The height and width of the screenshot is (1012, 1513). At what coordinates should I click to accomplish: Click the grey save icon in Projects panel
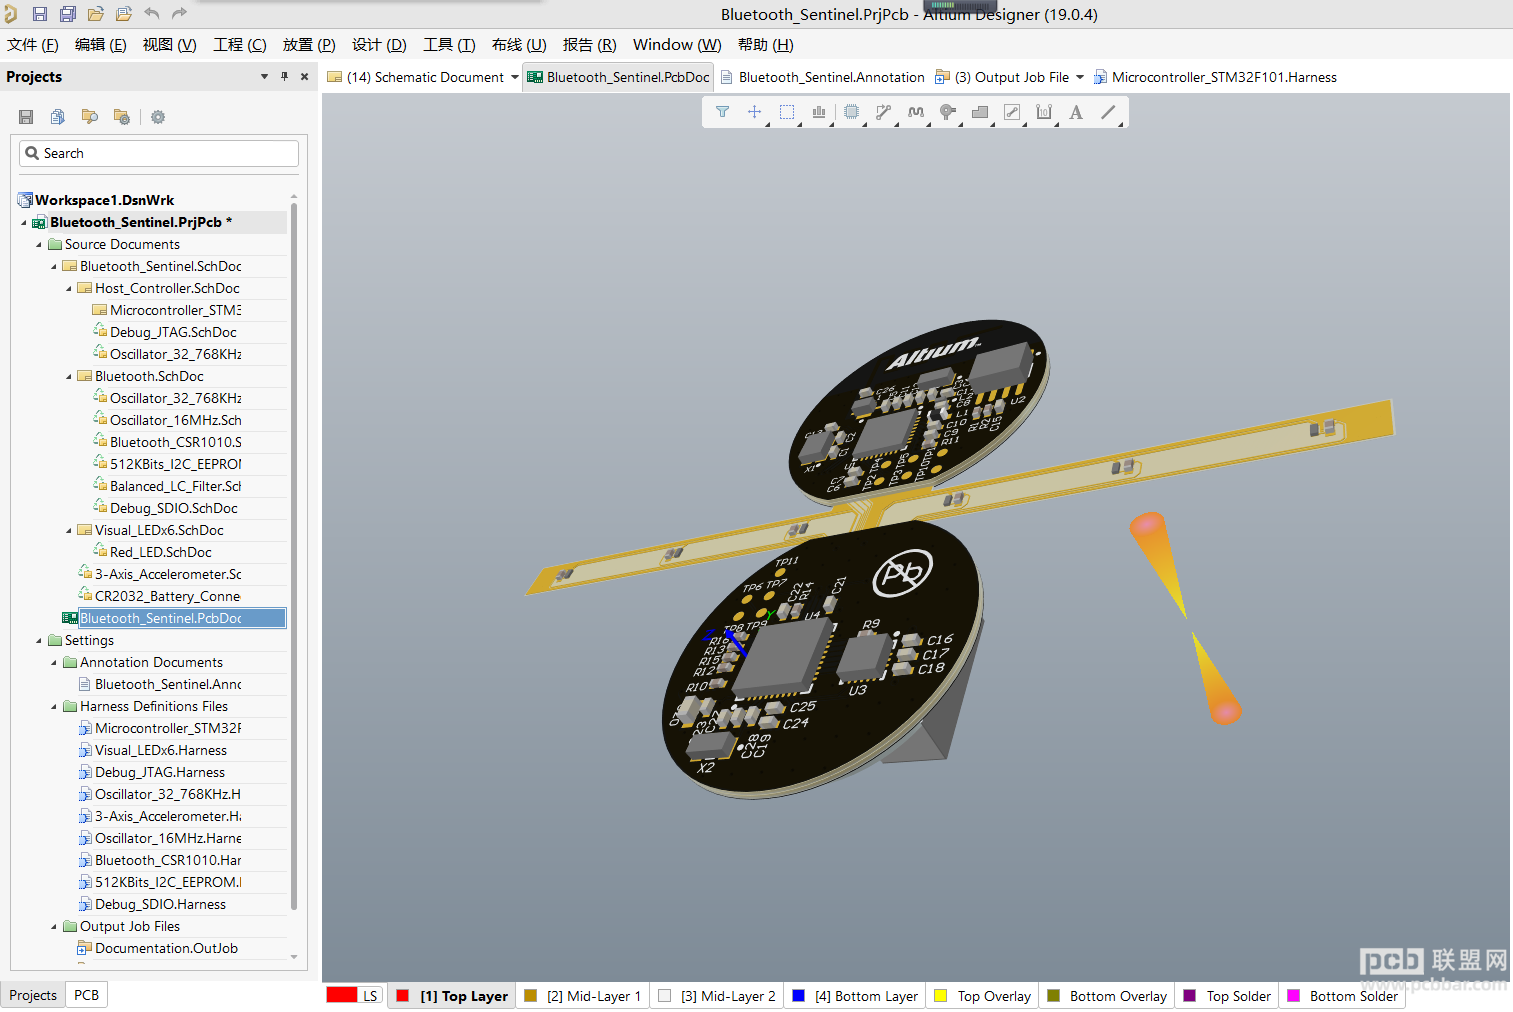point(26,117)
